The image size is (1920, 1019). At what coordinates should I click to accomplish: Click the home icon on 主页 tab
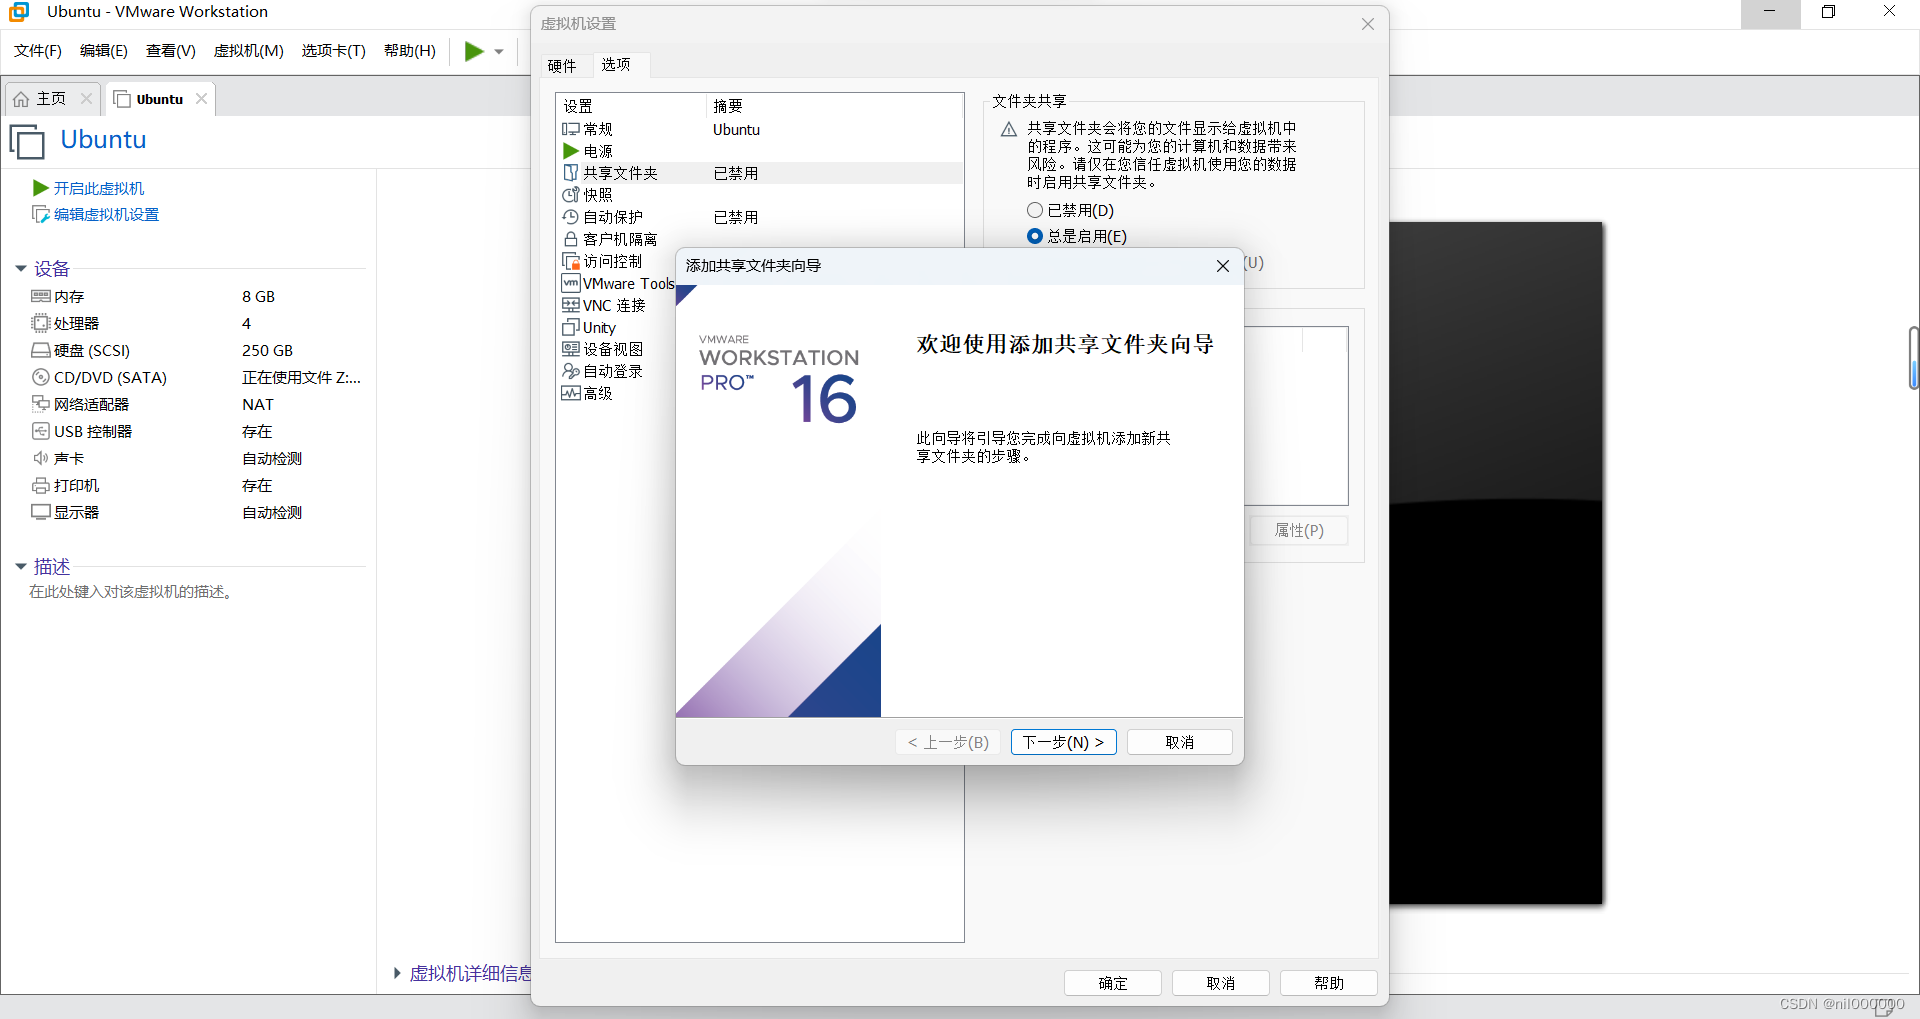point(21,99)
